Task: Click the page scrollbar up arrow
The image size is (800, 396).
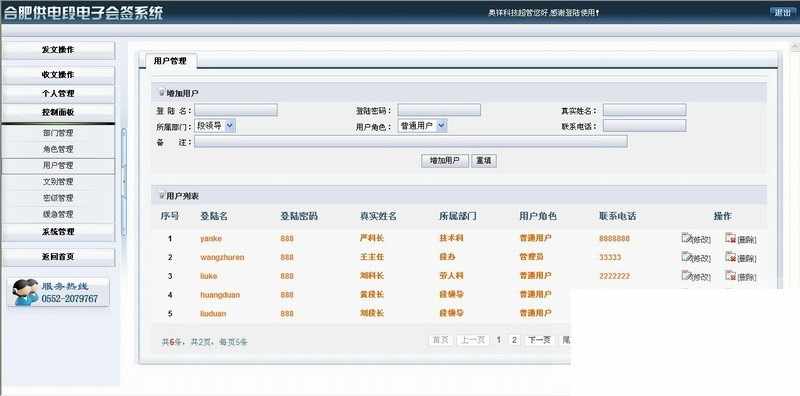Action: [795, 46]
